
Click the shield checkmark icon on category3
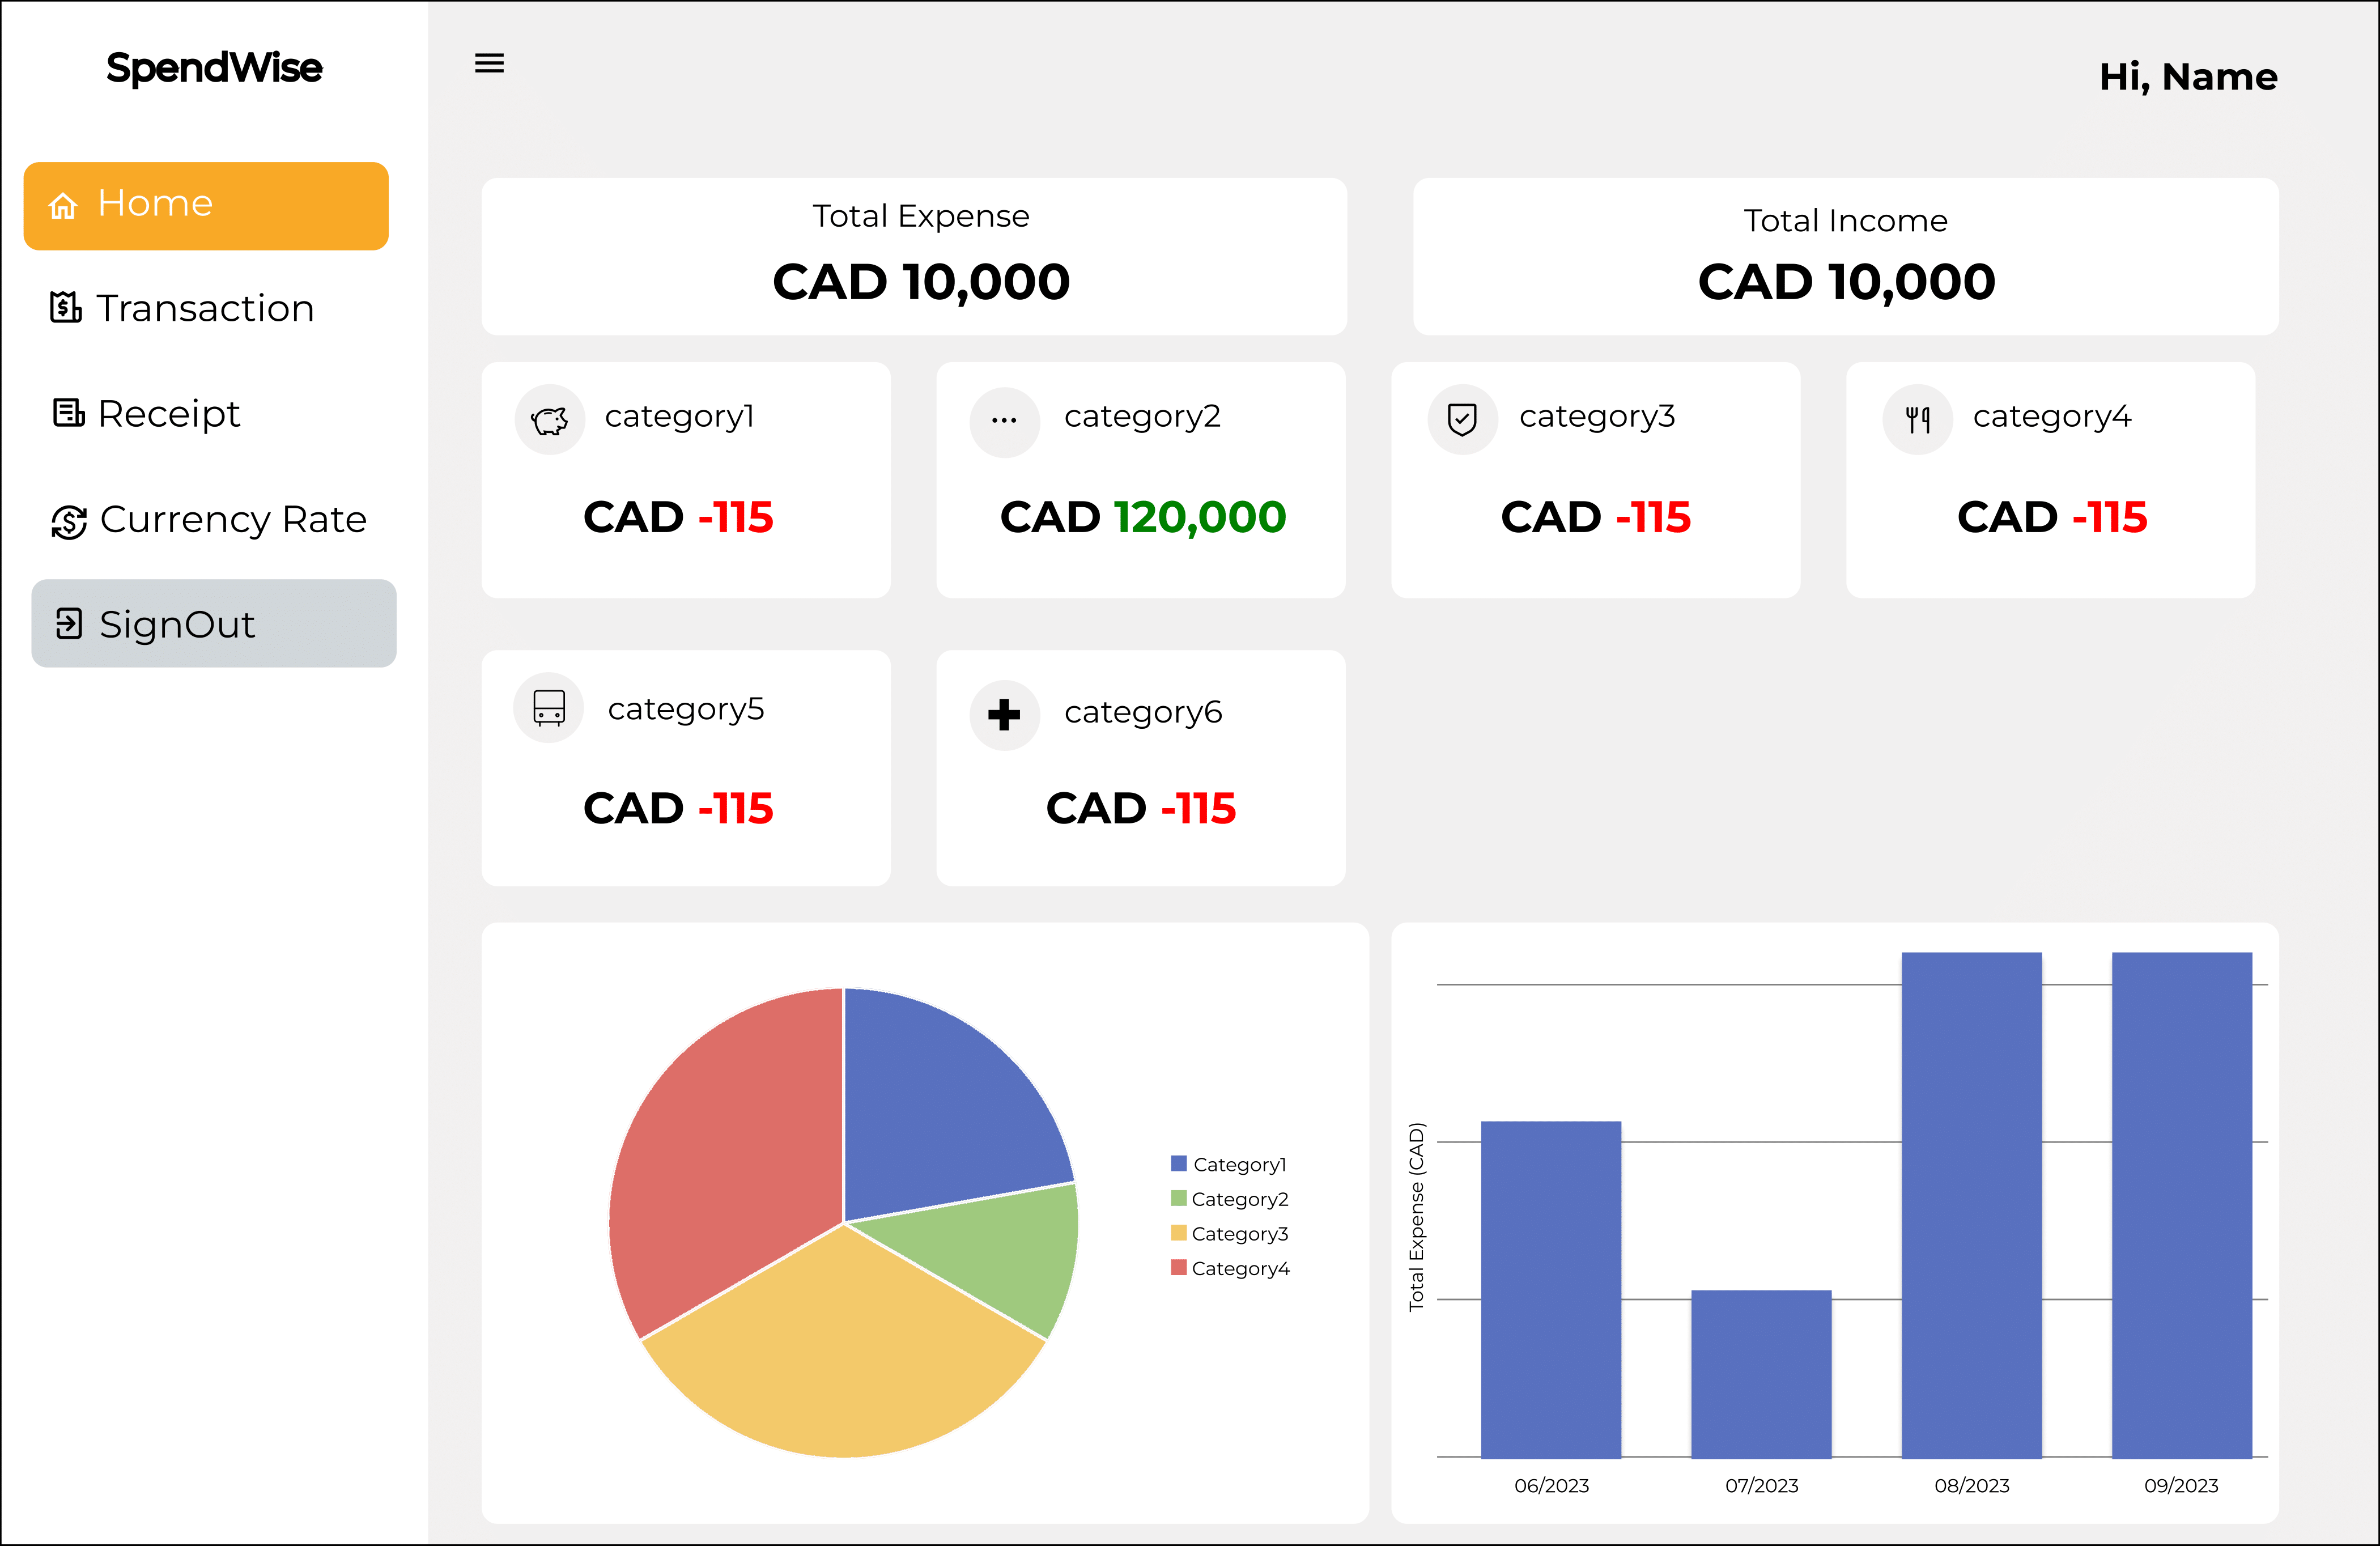(1462, 420)
